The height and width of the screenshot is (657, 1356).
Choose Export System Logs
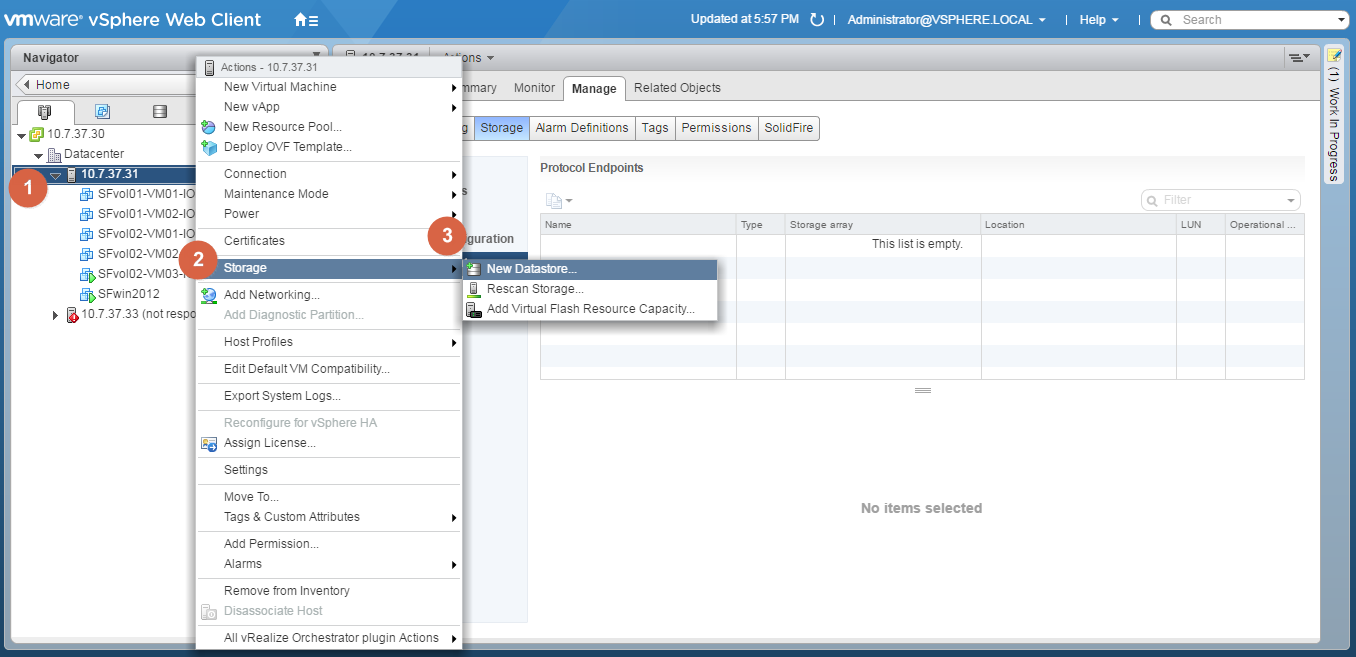tap(329, 396)
